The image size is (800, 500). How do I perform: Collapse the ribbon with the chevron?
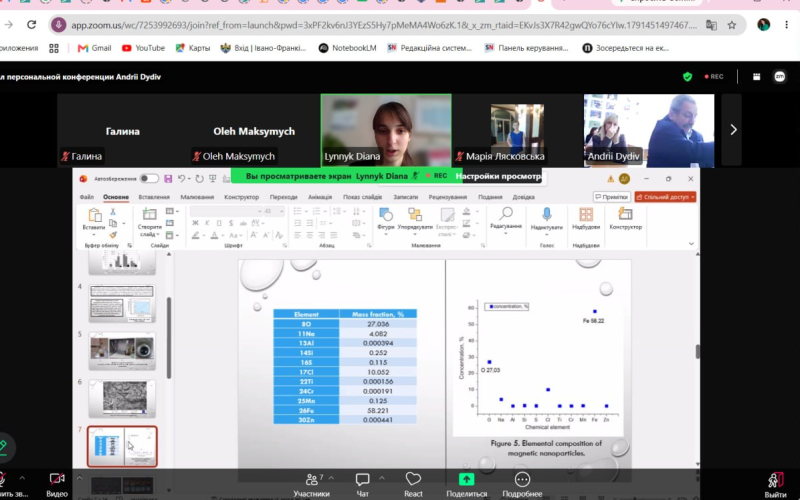pyautogui.click(x=691, y=244)
